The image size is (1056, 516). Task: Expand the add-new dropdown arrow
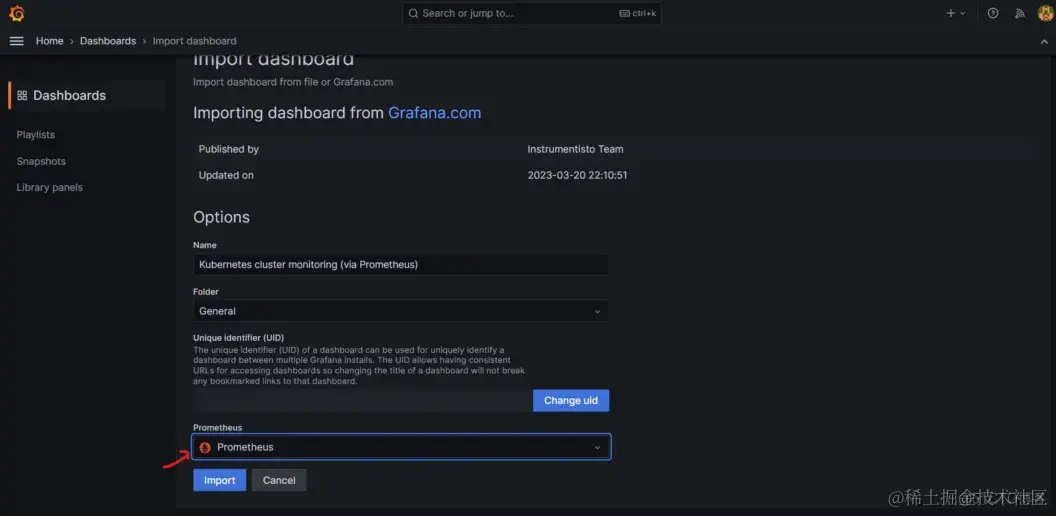pyautogui.click(x=962, y=13)
